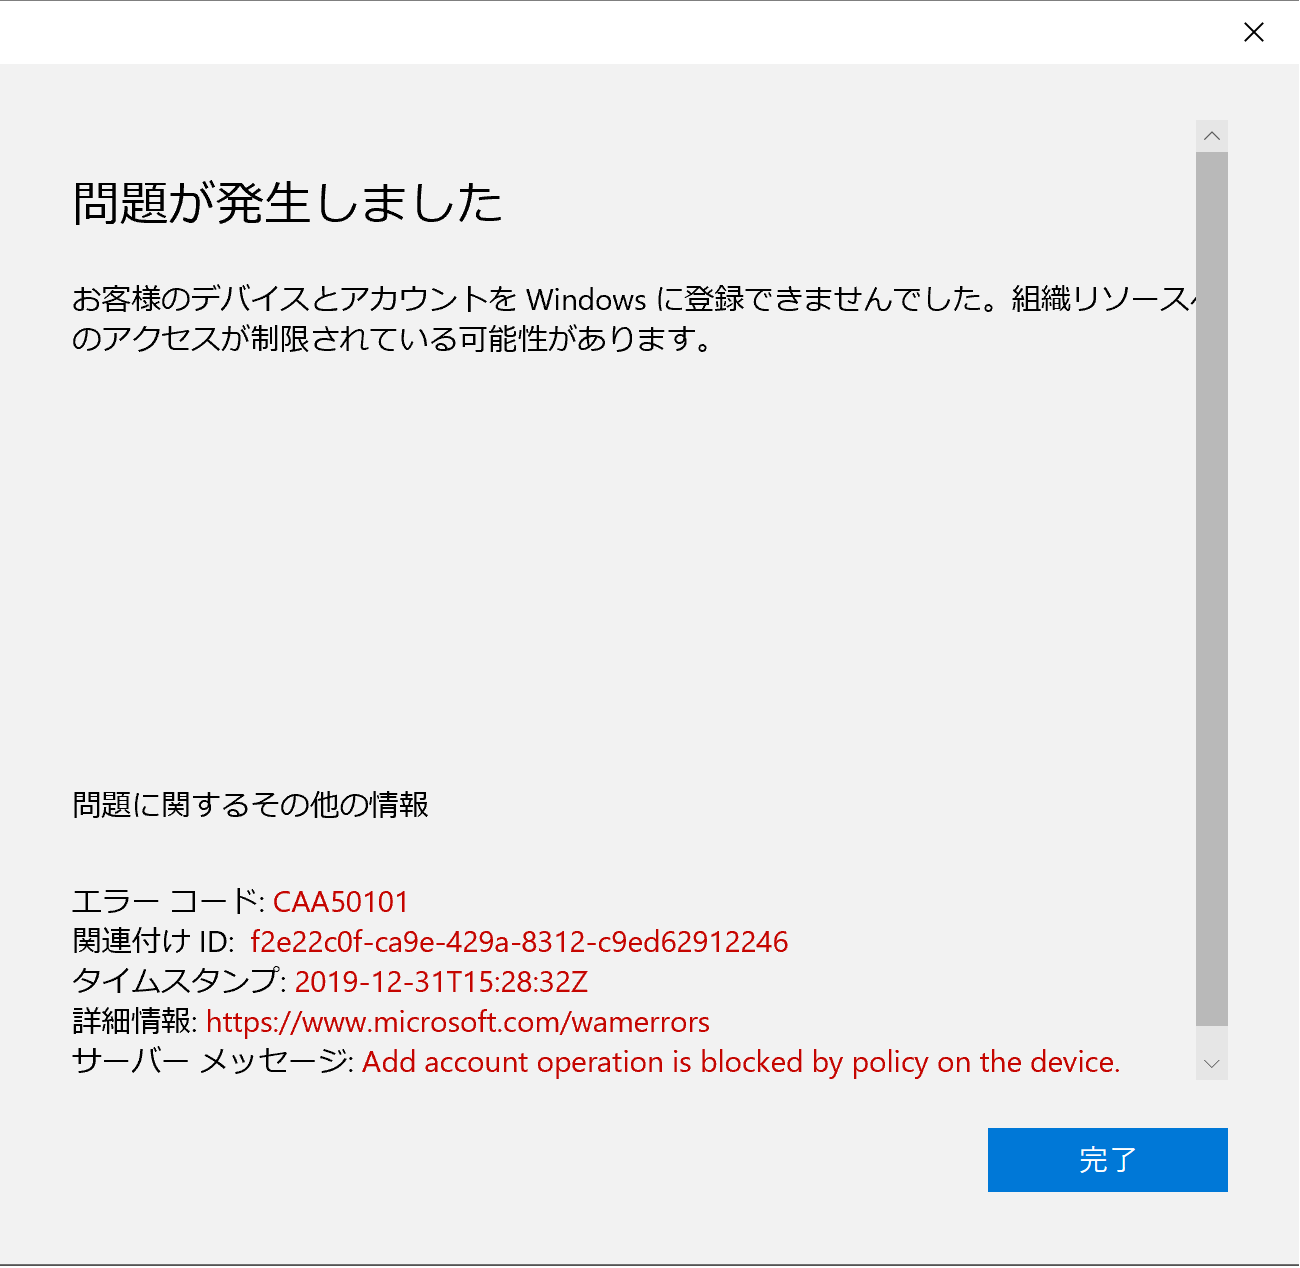Click the vertical scrollbar thumb
Image resolution: width=1300 pixels, height=1268 pixels.
tap(1212, 588)
